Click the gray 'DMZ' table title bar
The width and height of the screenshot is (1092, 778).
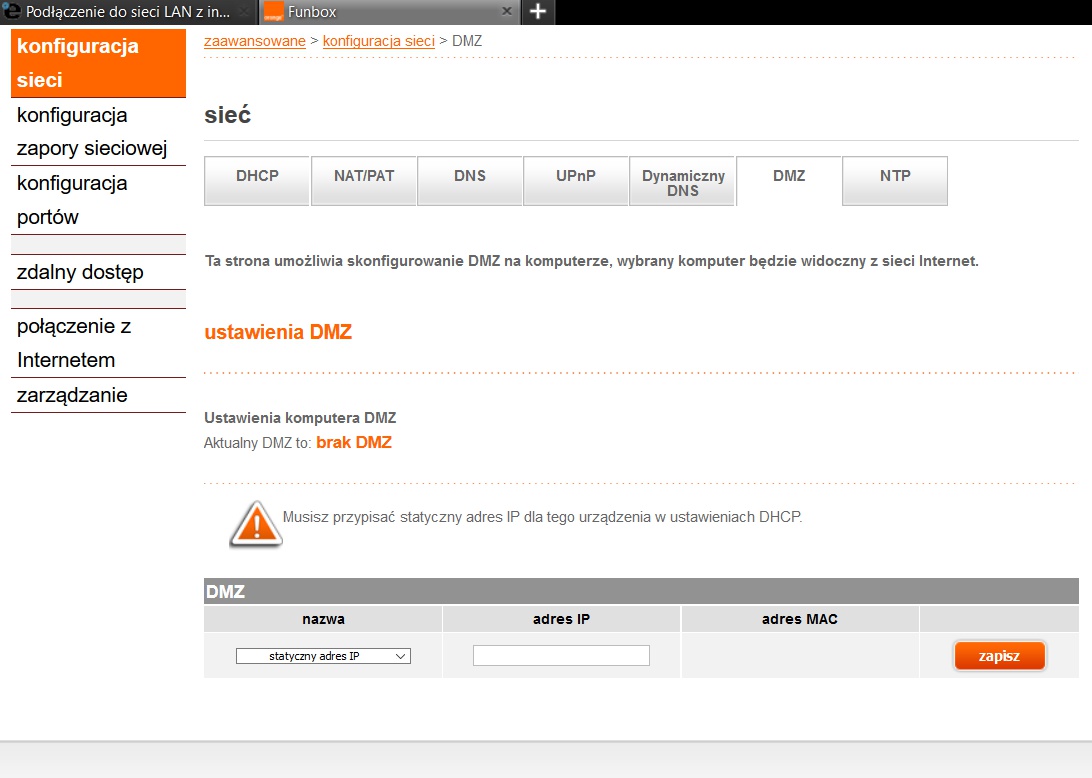(x=641, y=591)
